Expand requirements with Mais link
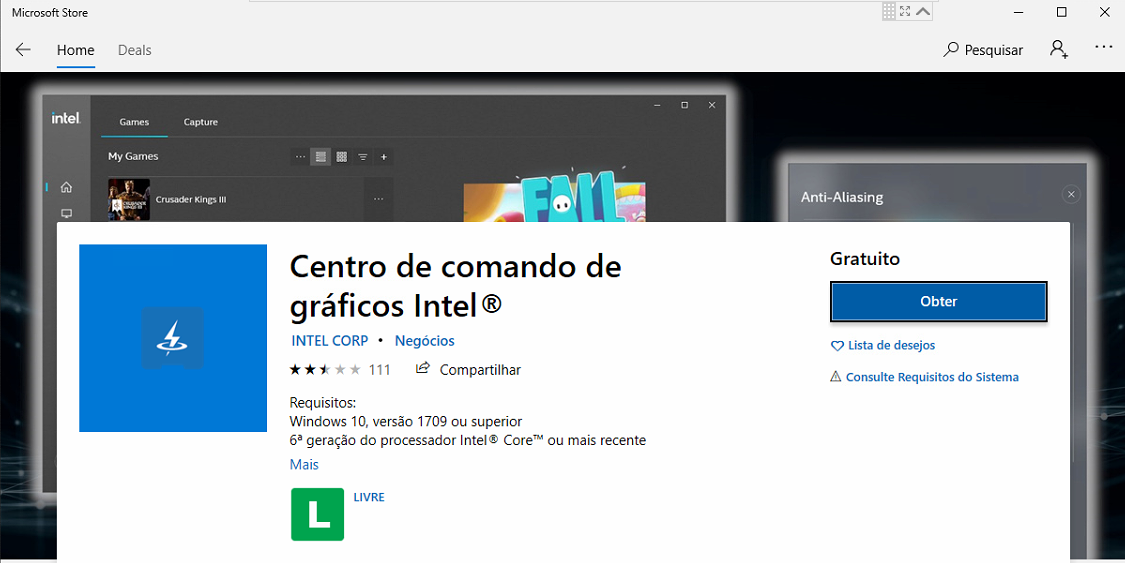The width and height of the screenshot is (1125, 563). point(303,465)
